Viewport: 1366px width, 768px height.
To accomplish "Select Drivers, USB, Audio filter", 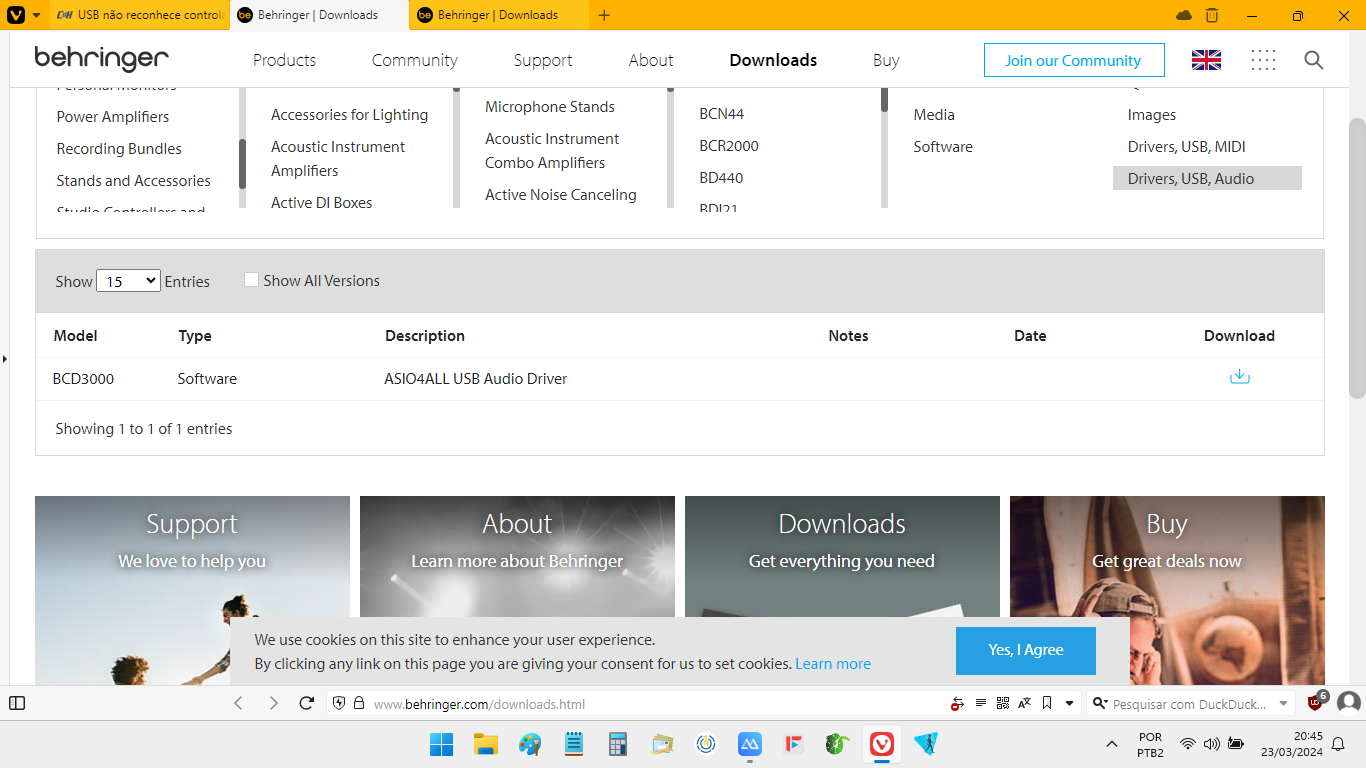I will tap(1207, 178).
